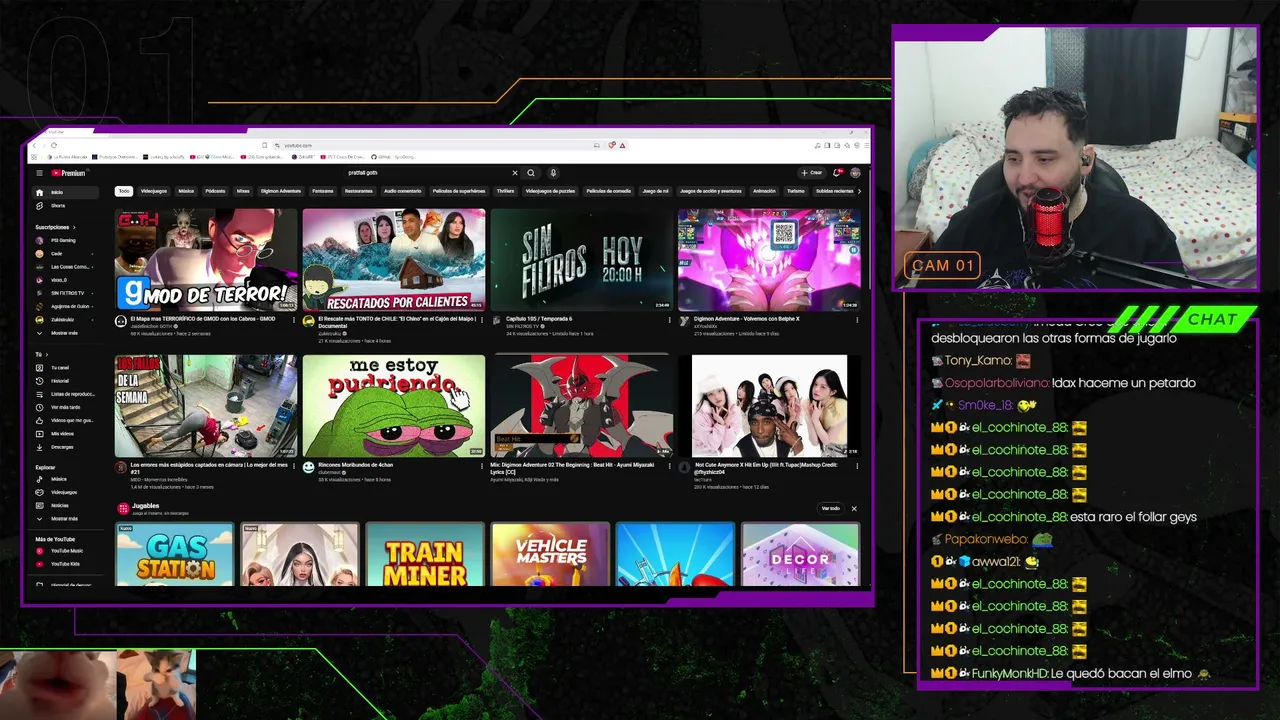Viewport: 1280px width, 720px height.
Task: Open options for Rincones Moribundos de 4chan video
Action: pyautogui.click(x=482, y=466)
